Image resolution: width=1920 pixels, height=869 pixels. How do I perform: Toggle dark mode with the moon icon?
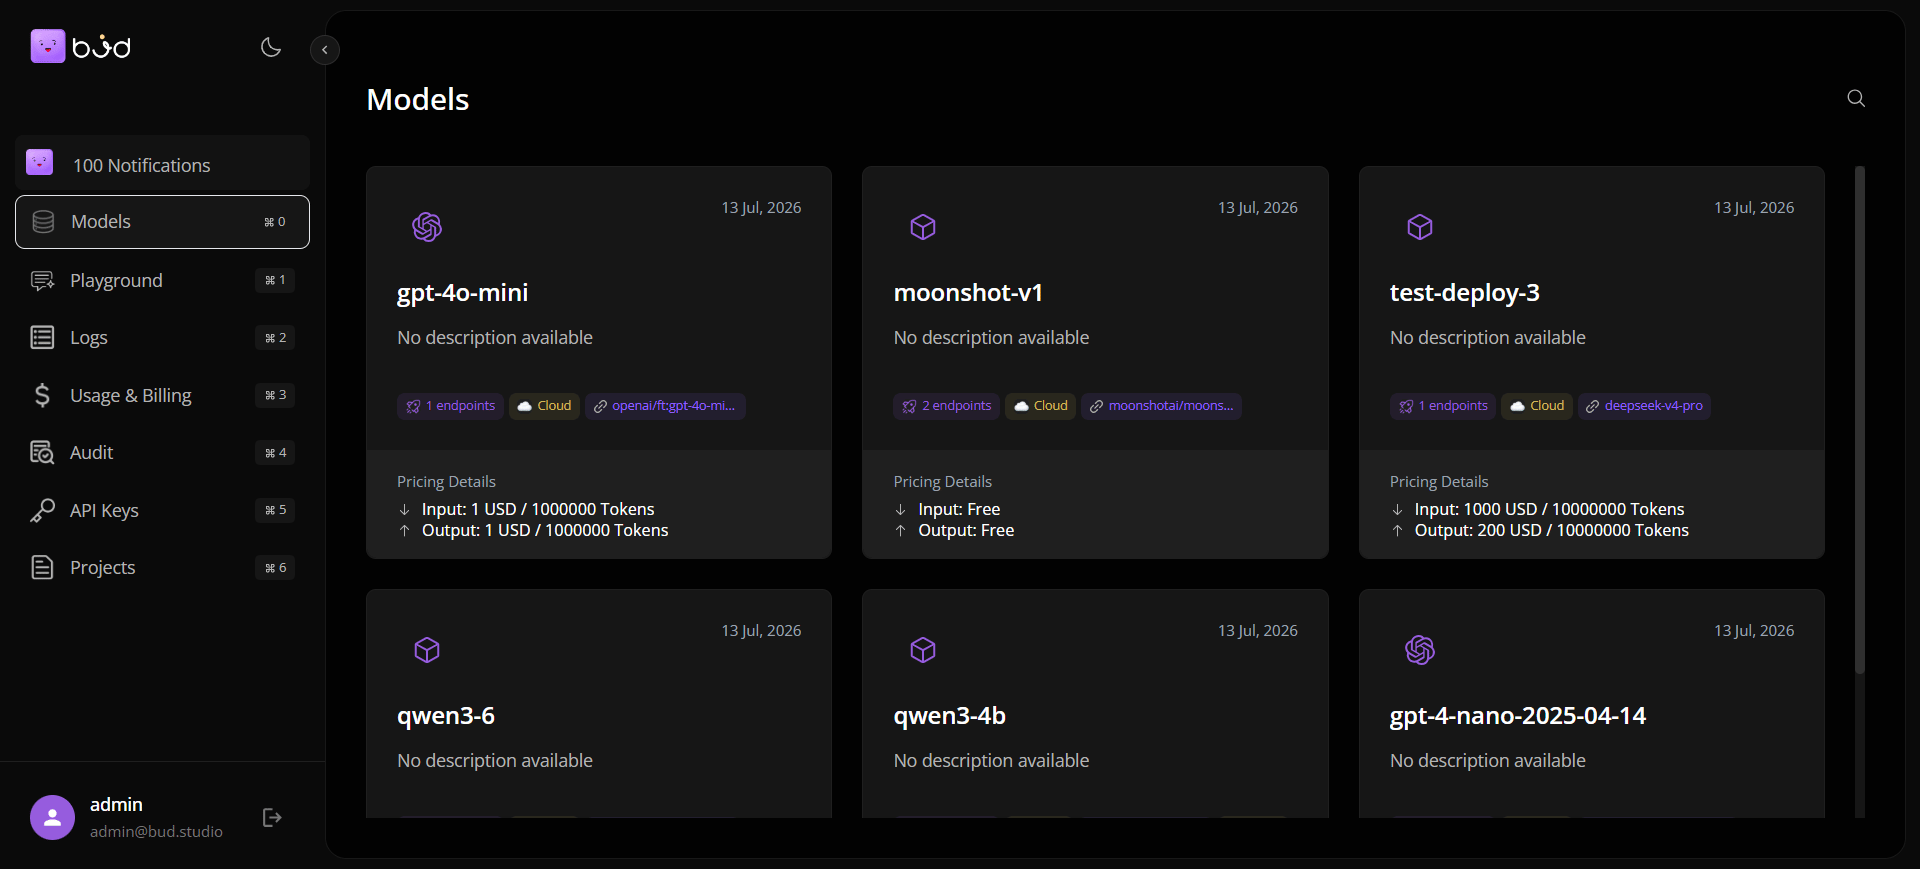coord(271,47)
